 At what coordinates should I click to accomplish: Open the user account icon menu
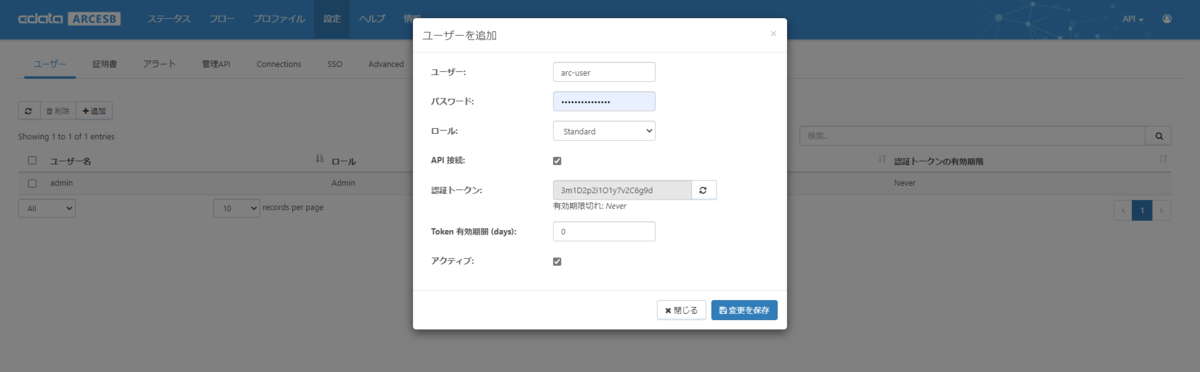1166,19
